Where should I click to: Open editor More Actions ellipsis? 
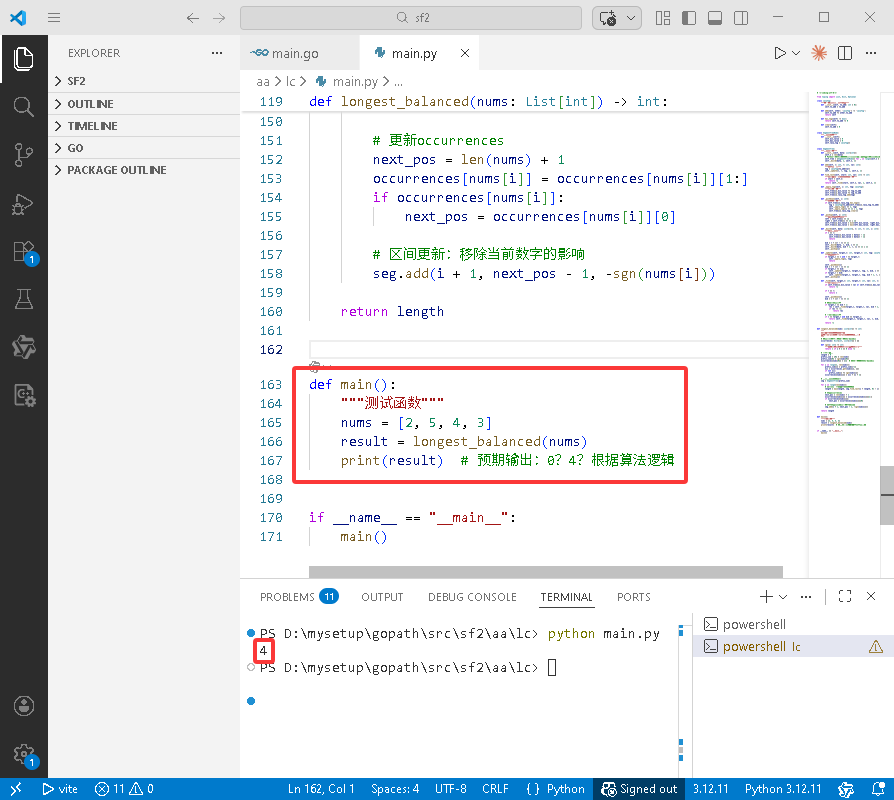[871, 53]
